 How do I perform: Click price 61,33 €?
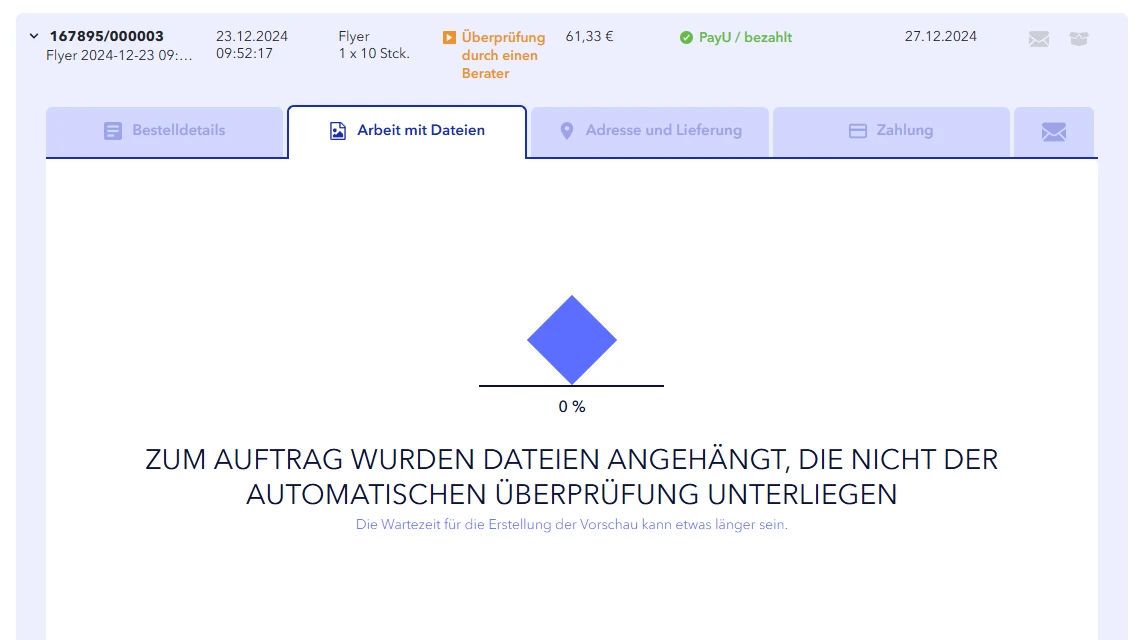[x=590, y=36]
